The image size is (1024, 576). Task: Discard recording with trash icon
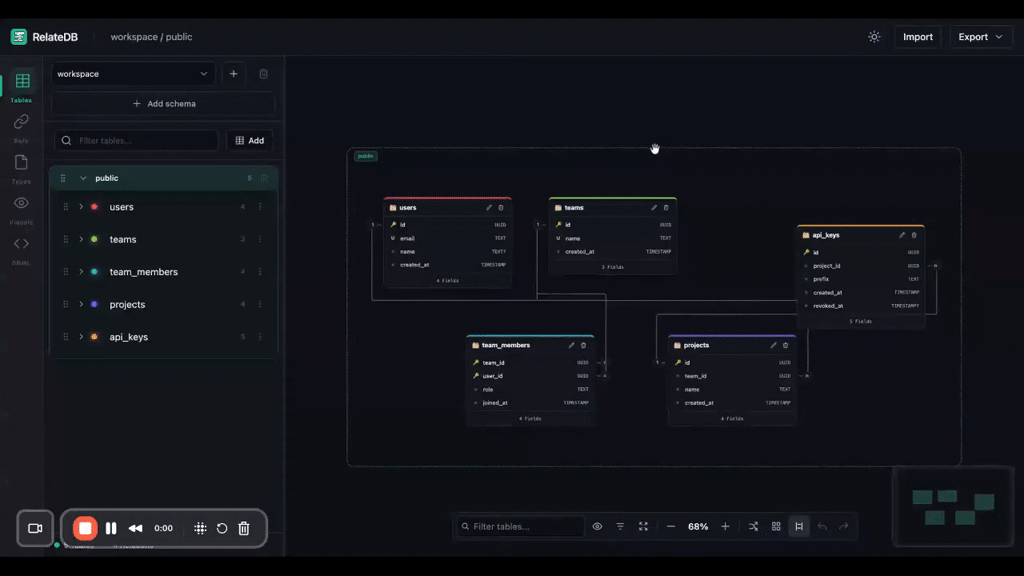[x=244, y=528]
